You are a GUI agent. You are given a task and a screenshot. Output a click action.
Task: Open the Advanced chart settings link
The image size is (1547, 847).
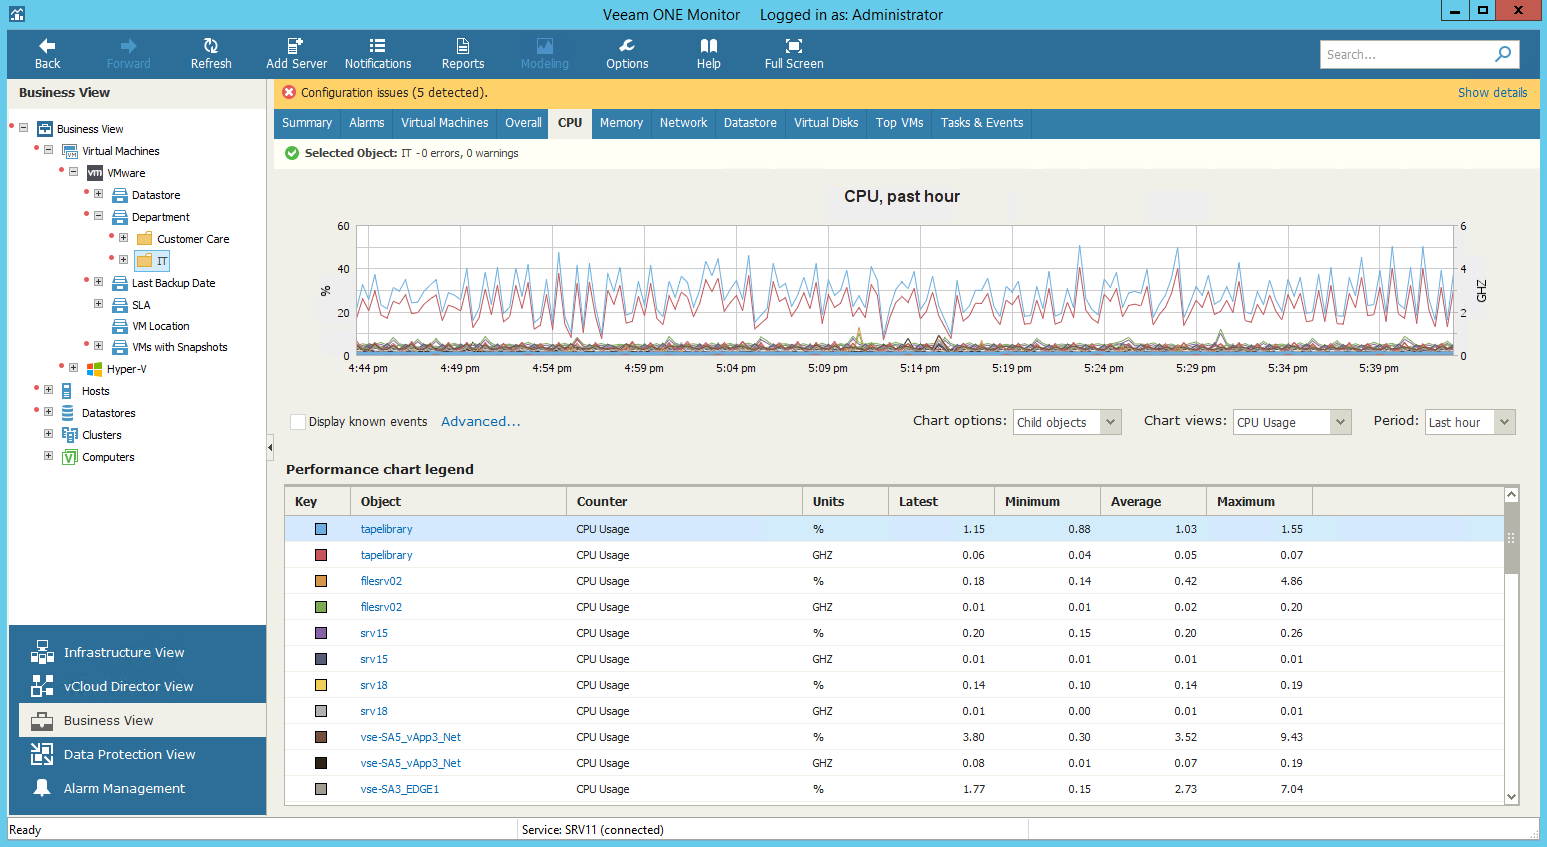pyautogui.click(x=480, y=422)
